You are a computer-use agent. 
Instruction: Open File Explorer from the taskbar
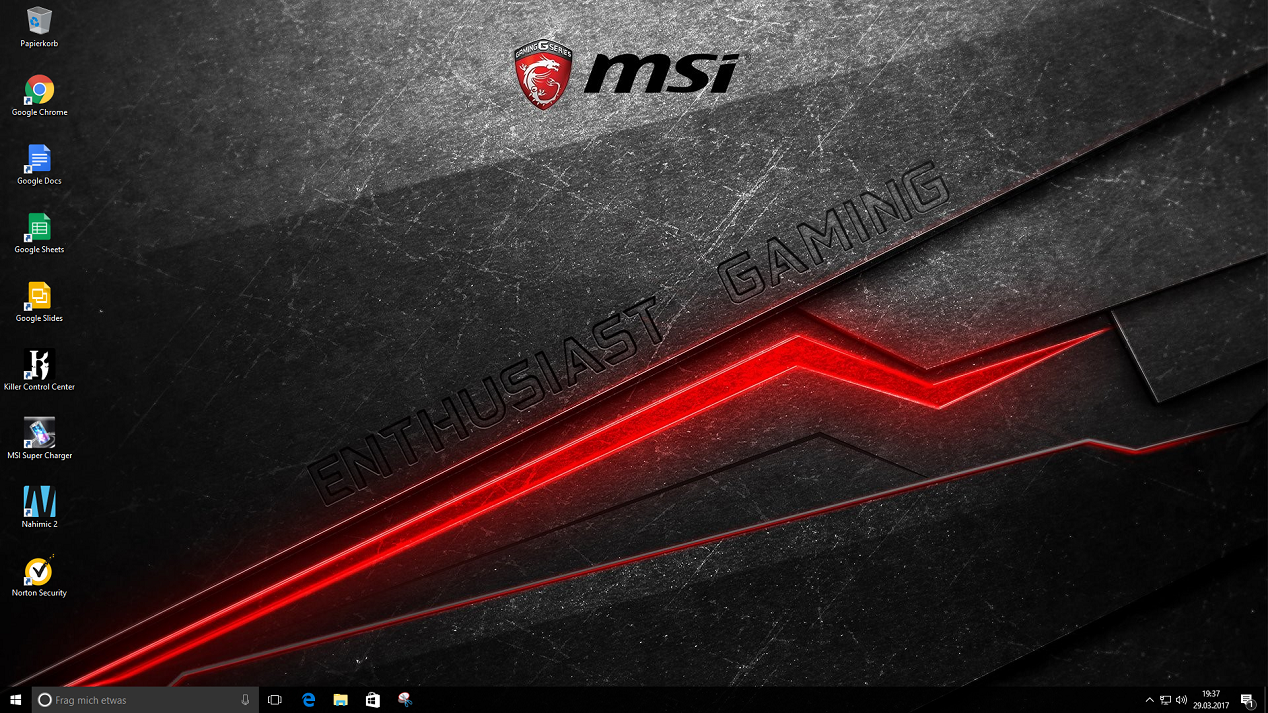tap(340, 700)
